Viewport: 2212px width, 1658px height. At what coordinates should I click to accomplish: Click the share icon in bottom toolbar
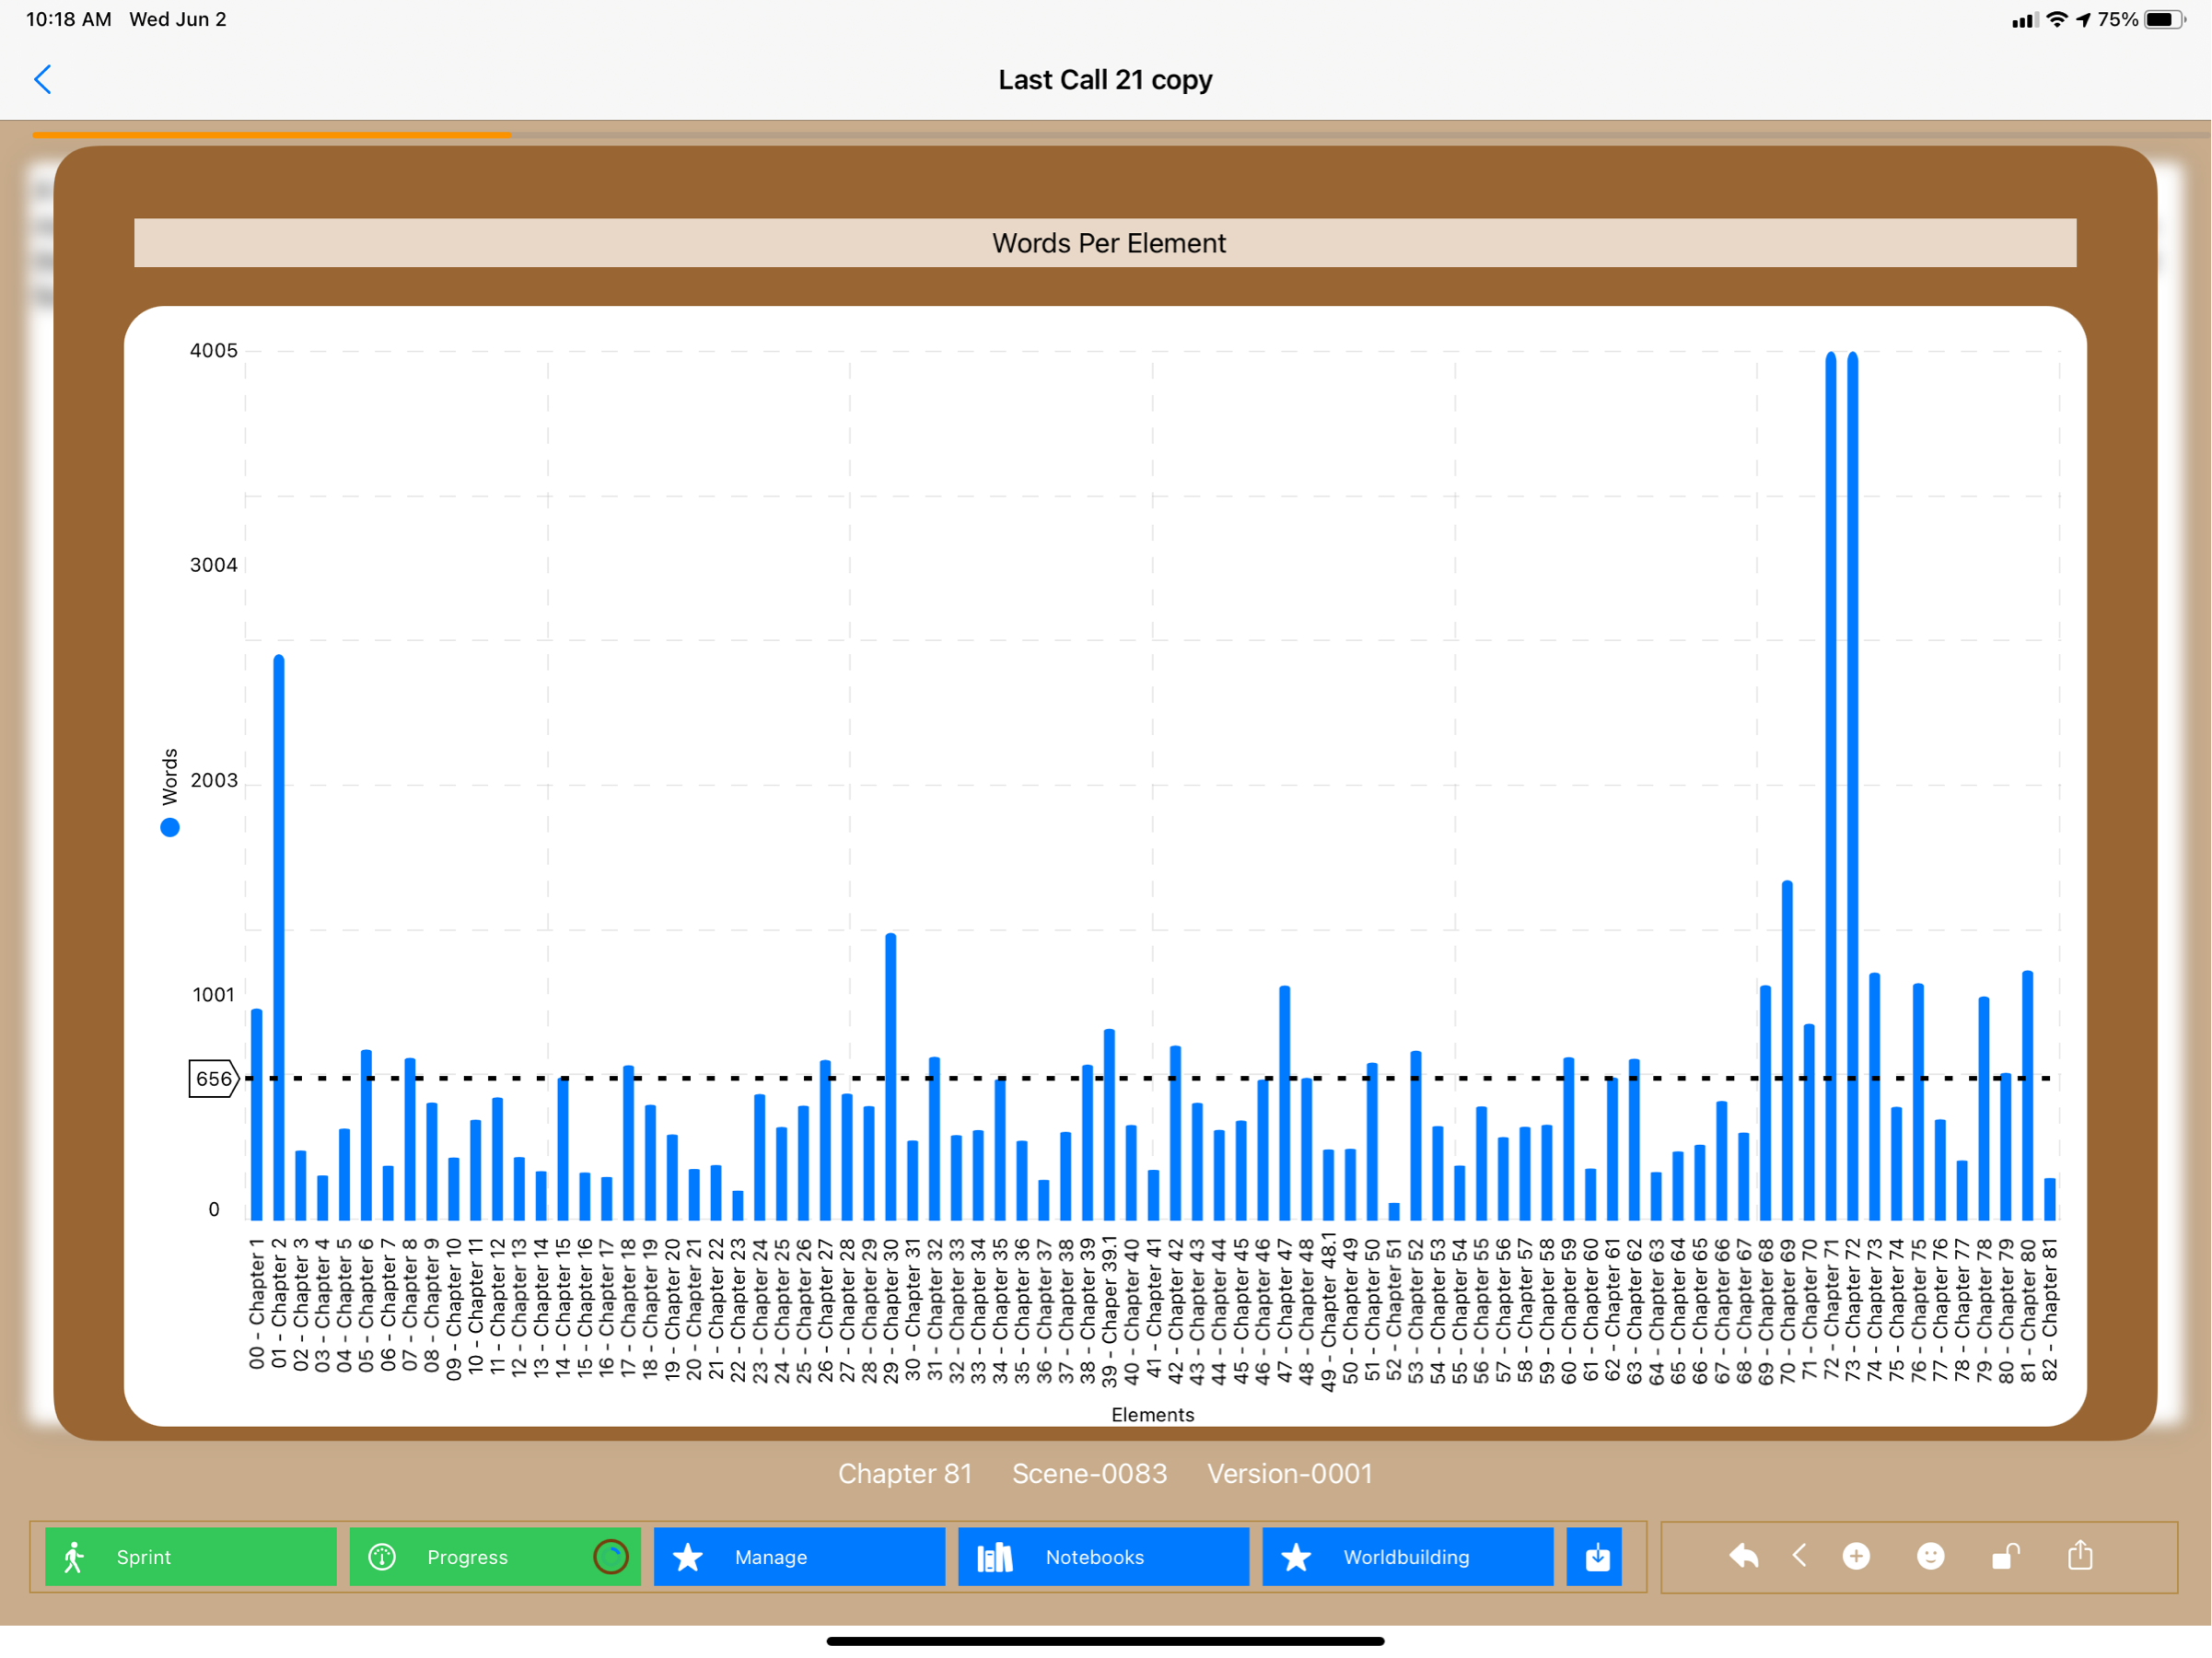(x=2080, y=1556)
